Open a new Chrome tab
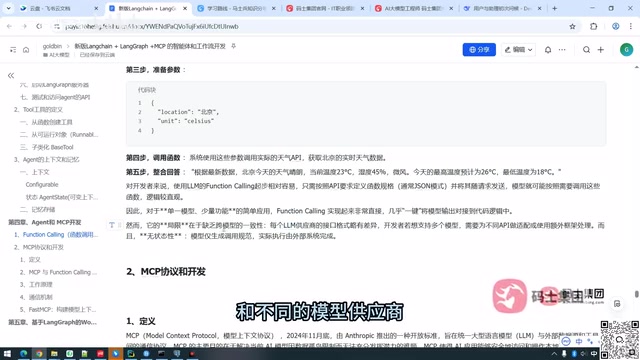The height and width of the screenshot is (360, 640). coord(554,8)
